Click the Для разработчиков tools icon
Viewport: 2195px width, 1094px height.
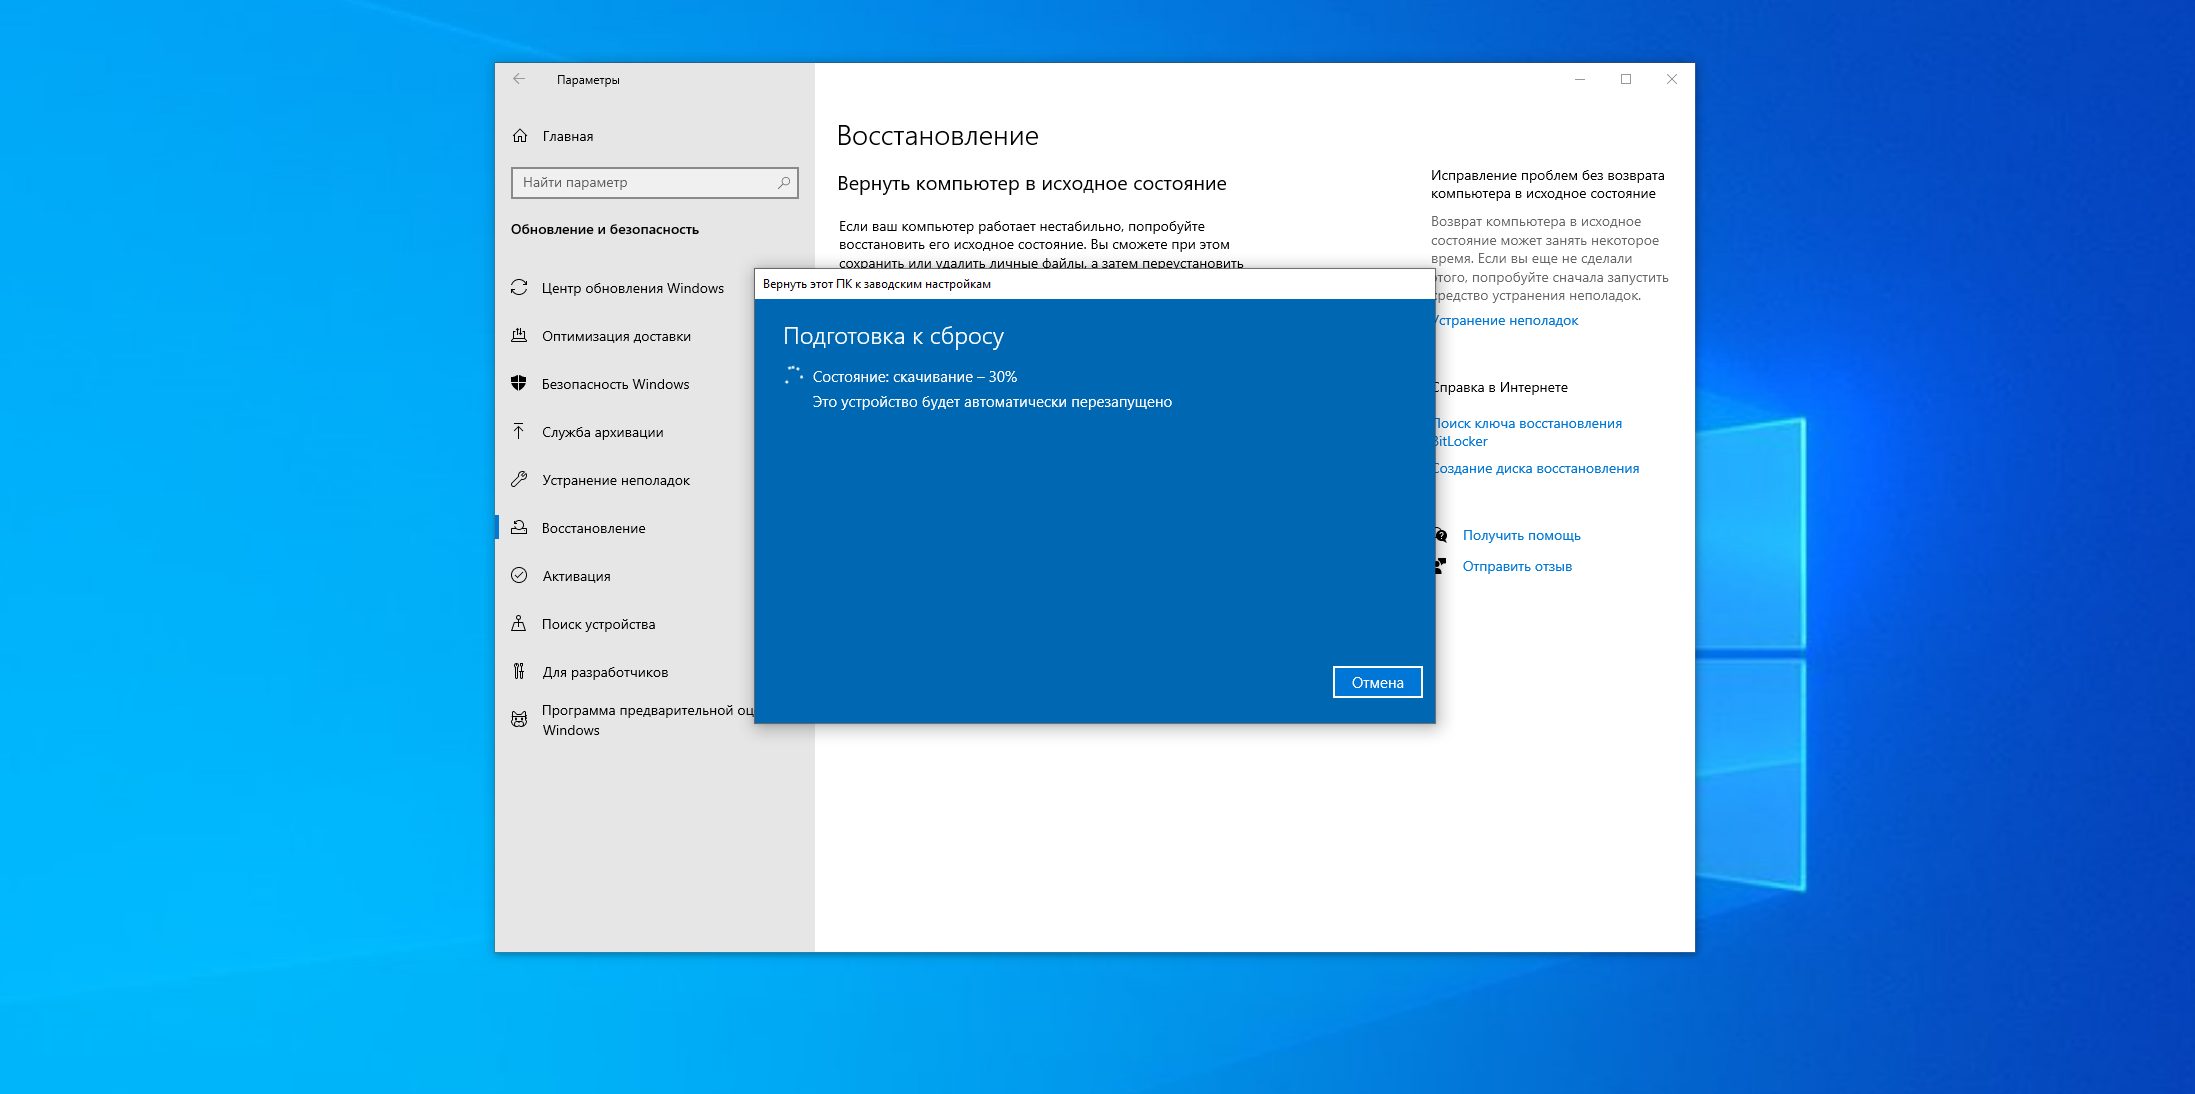519,672
